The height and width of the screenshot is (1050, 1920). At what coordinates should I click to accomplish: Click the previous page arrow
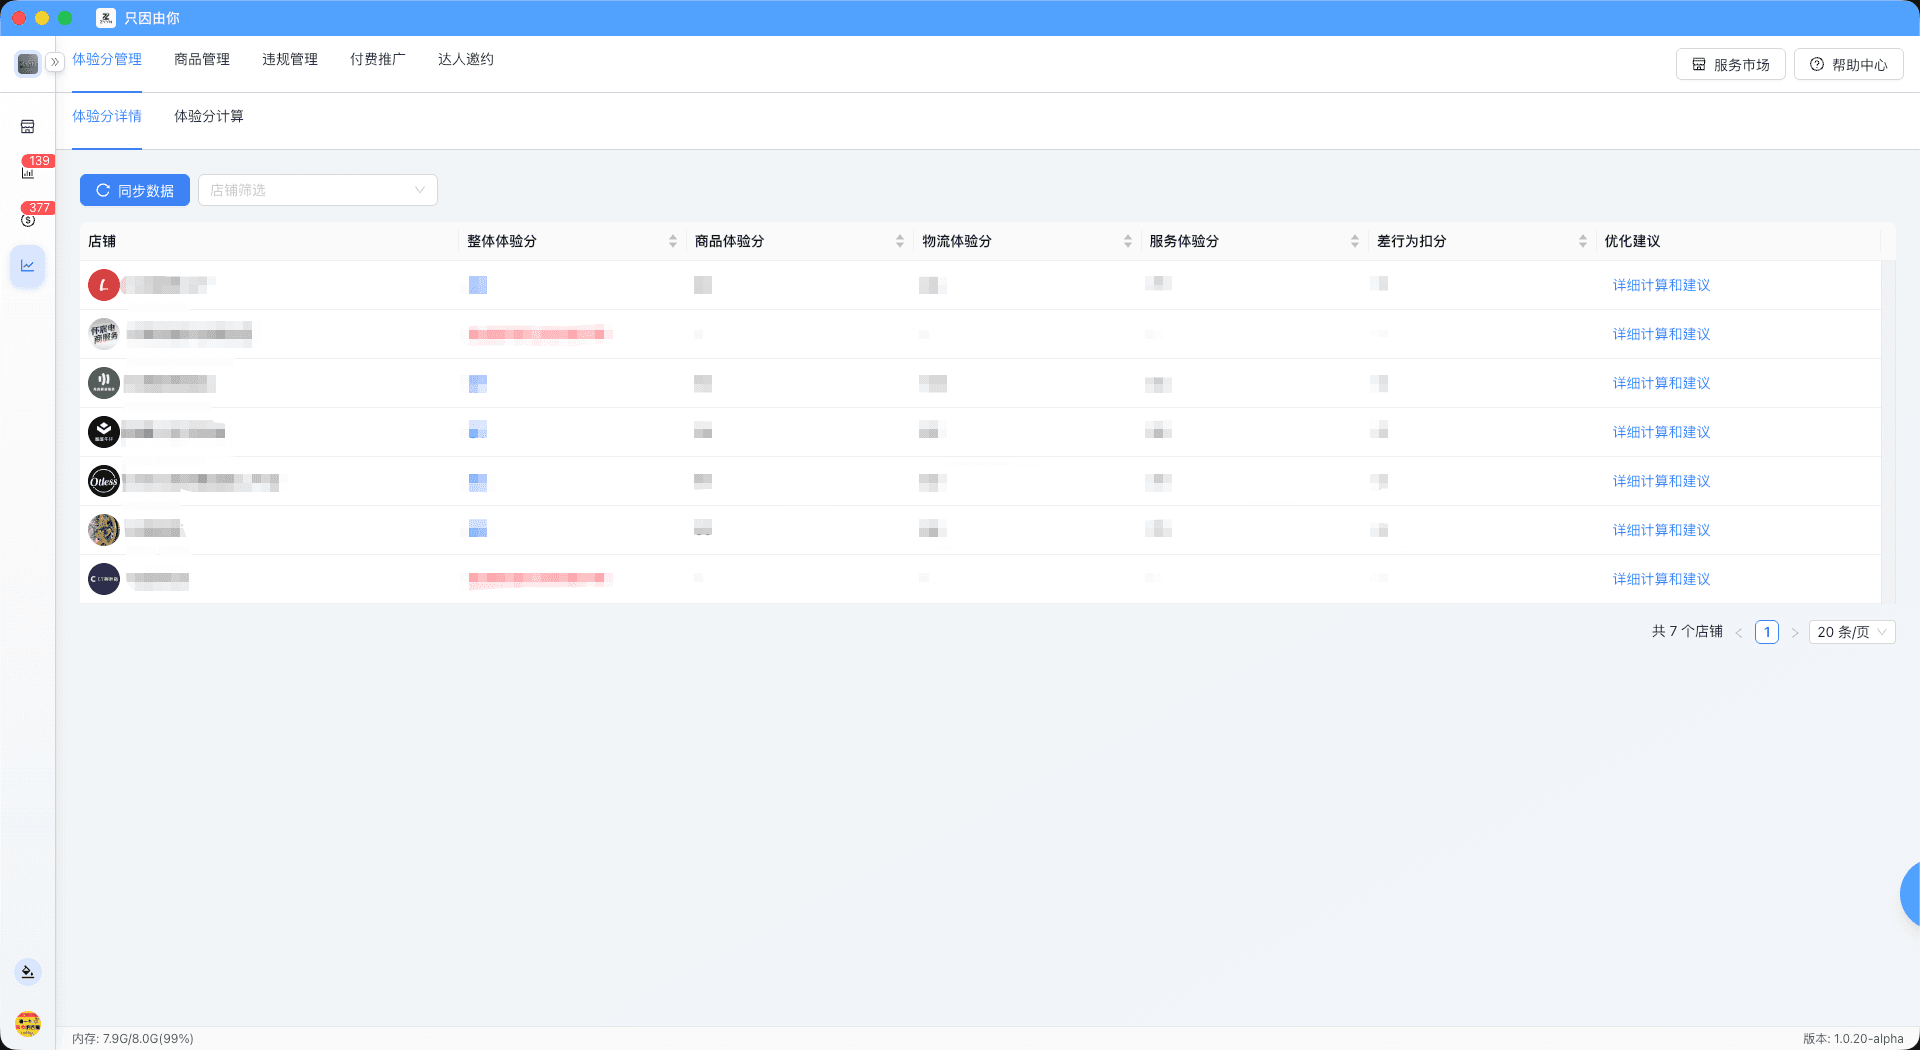pos(1739,633)
